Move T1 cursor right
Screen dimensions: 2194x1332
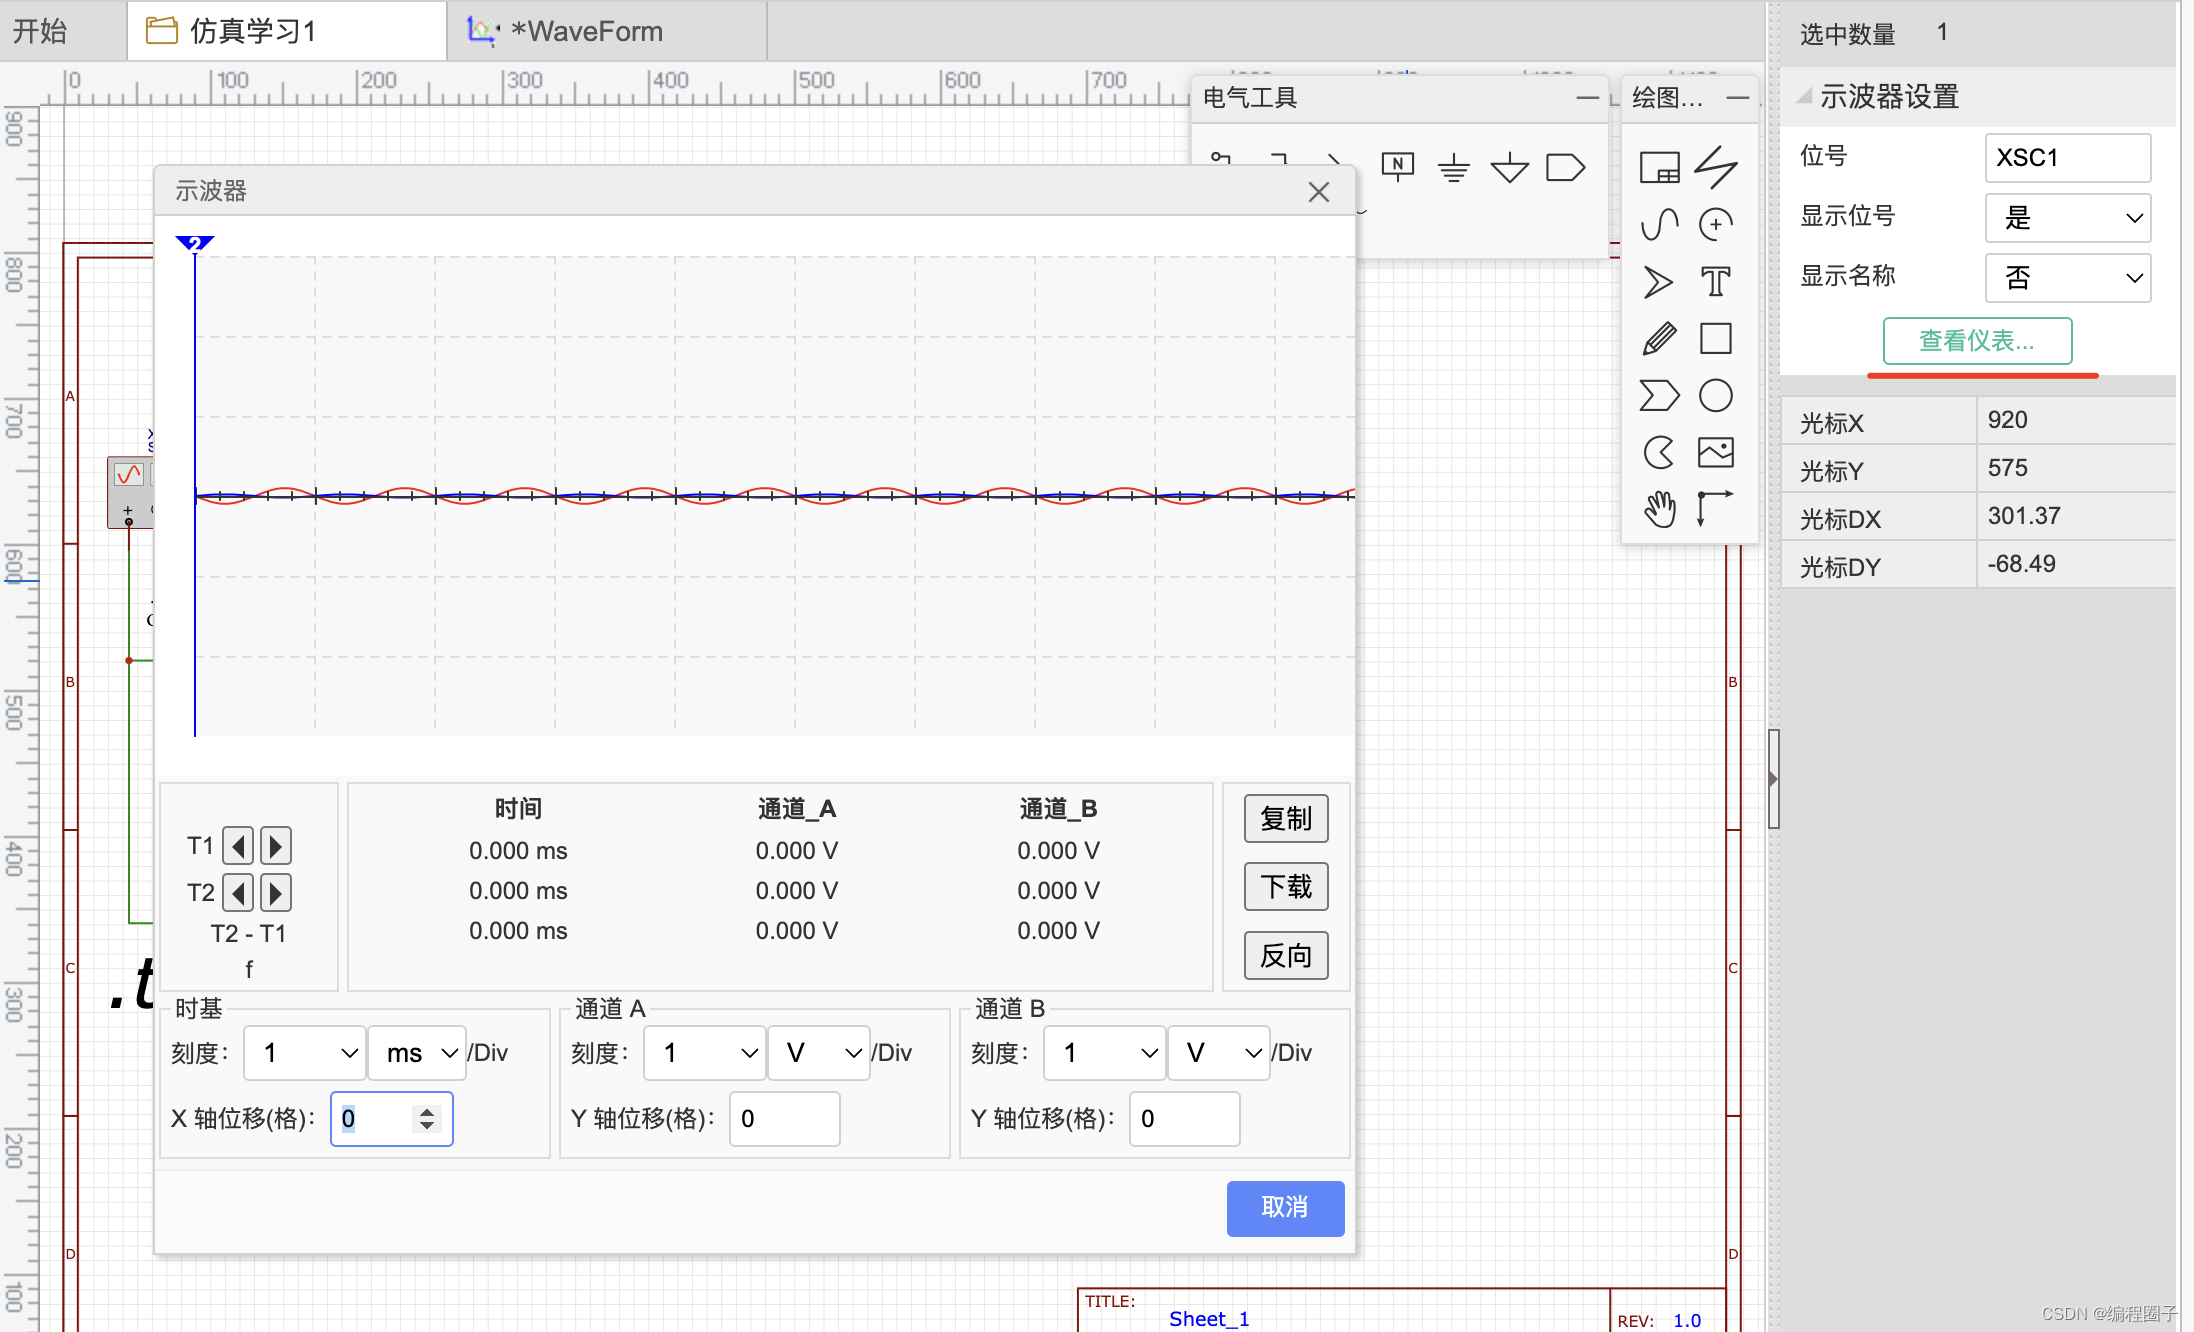pyautogui.click(x=276, y=846)
